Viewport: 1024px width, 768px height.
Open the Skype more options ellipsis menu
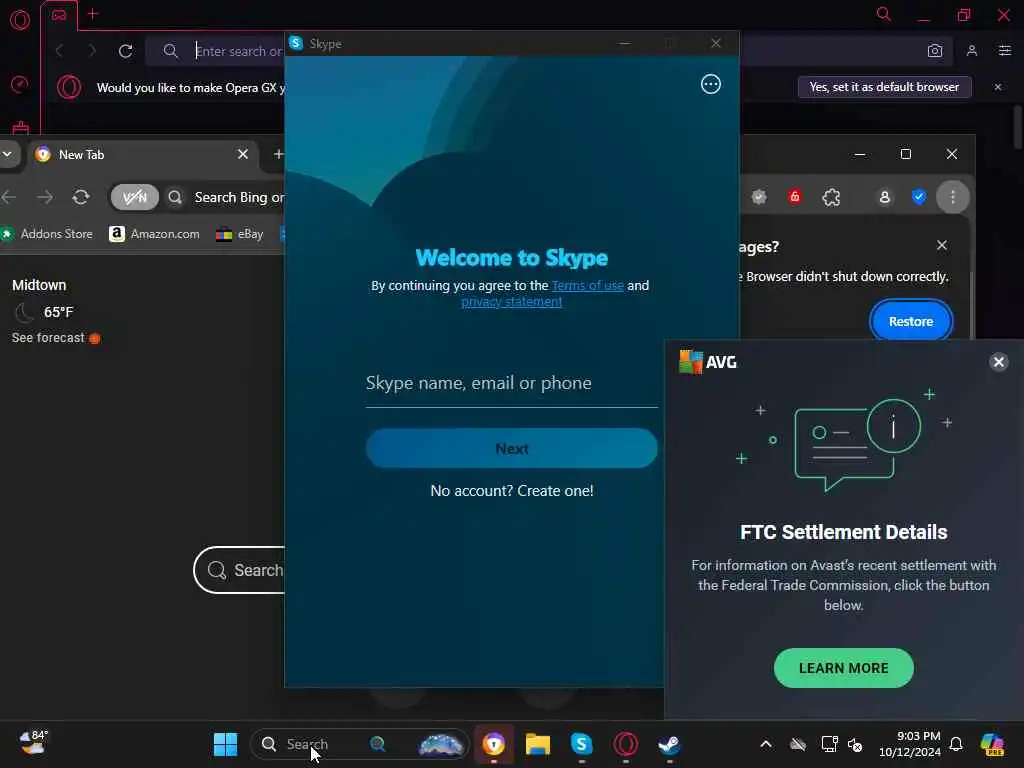[711, 84]
